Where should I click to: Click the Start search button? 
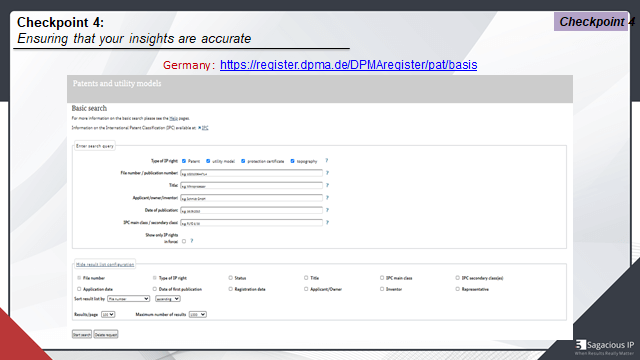point(82,334)
